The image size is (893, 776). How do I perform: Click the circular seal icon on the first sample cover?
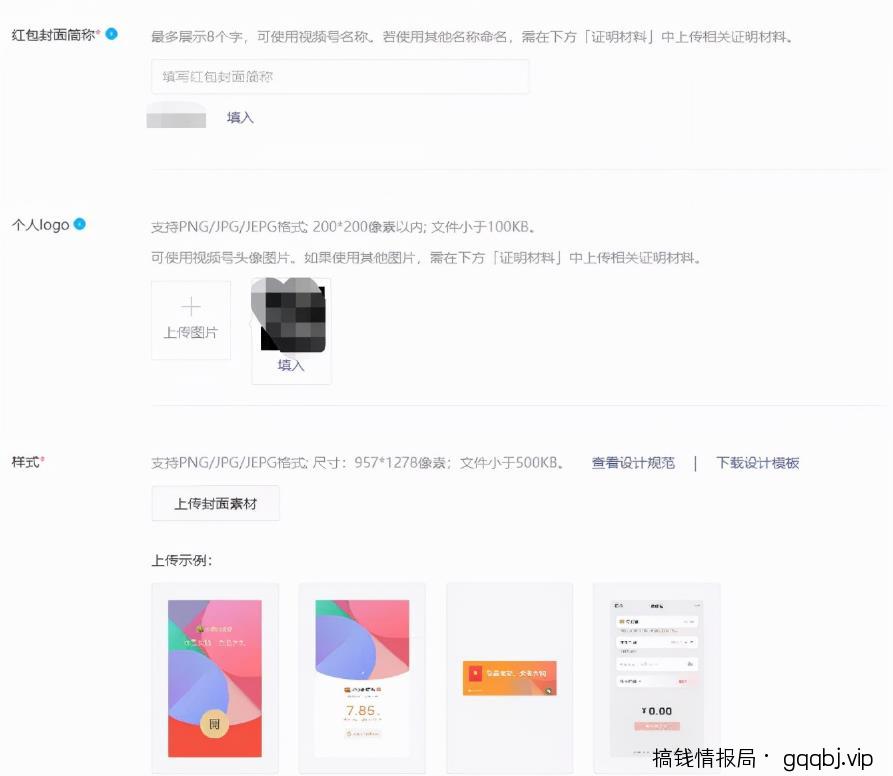pyautogui.click(x=216, y=725)
